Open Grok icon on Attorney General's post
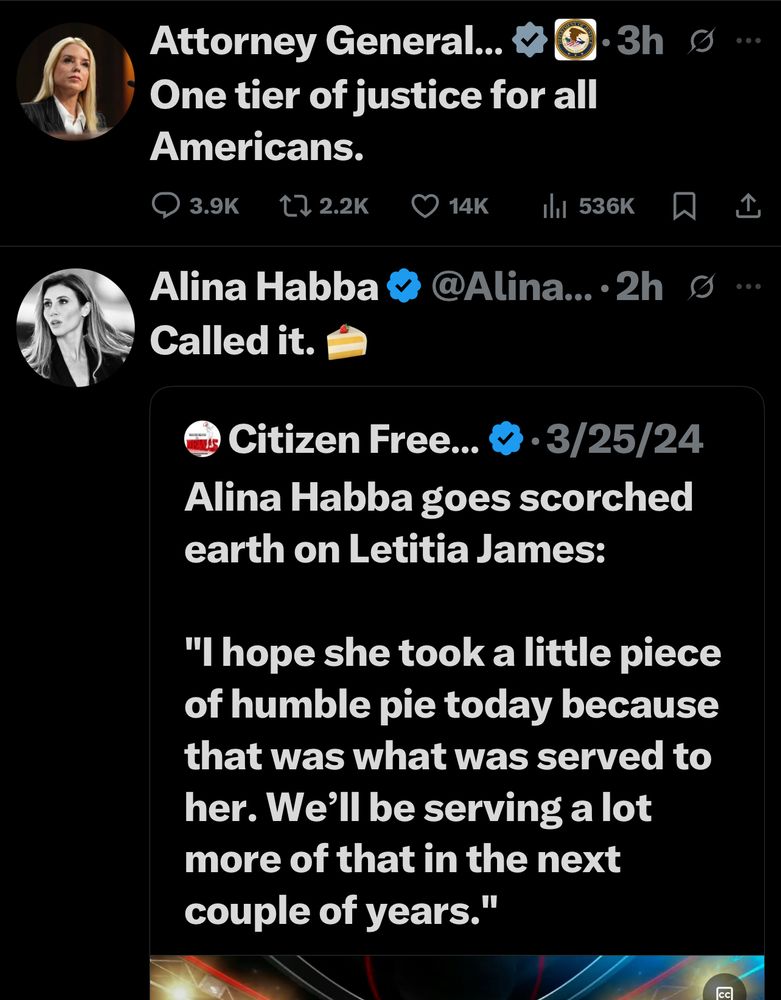Image resolution: width=781 pixels, height=1000 pixels. click(701, 41)
